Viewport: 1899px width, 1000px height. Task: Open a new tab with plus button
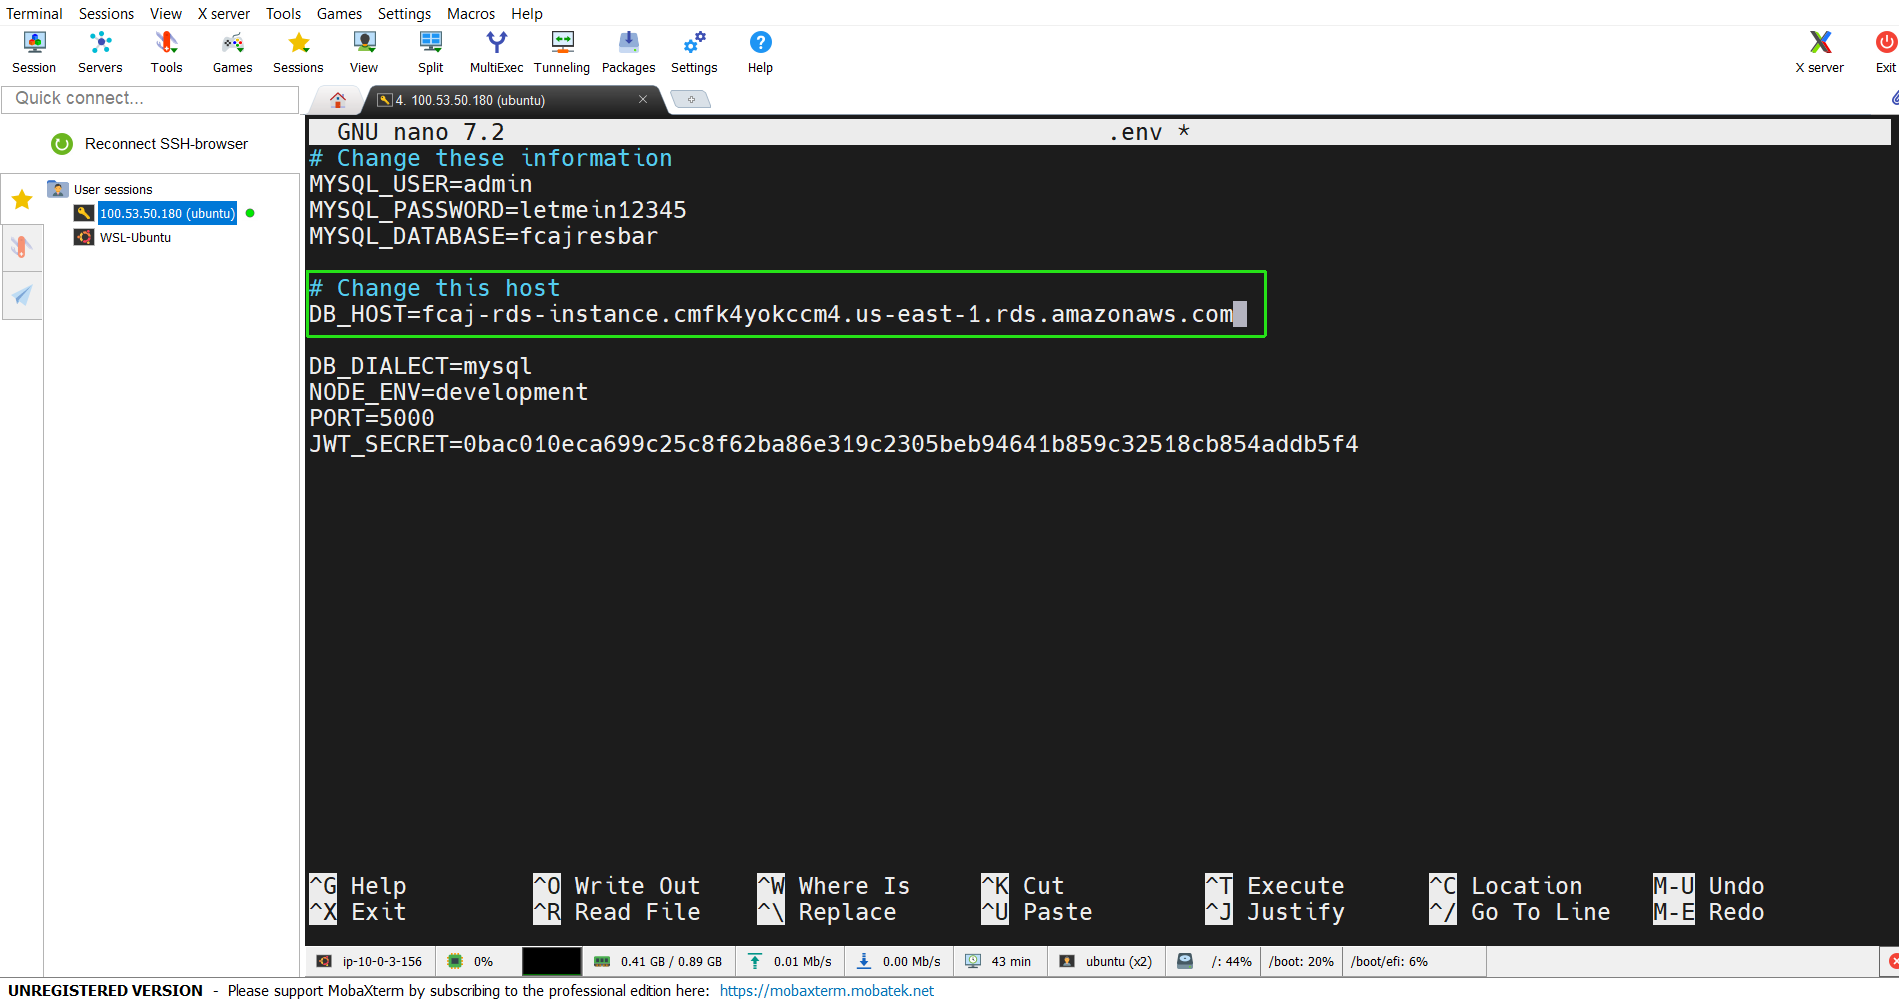[x=690, y=99]
